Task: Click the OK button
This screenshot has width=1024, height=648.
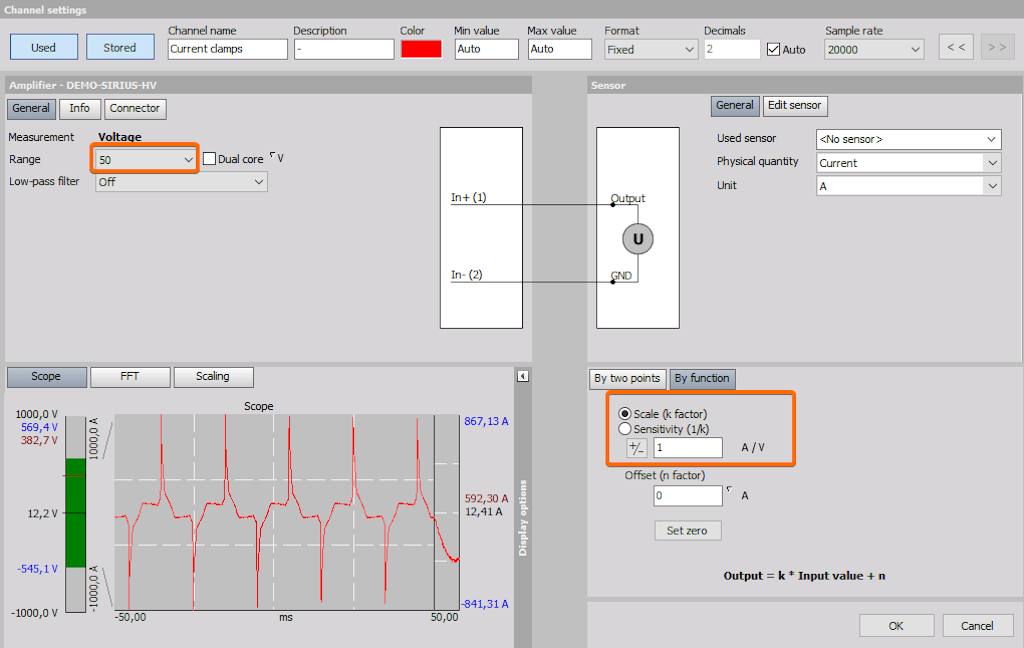Action: tap(896, 626)
